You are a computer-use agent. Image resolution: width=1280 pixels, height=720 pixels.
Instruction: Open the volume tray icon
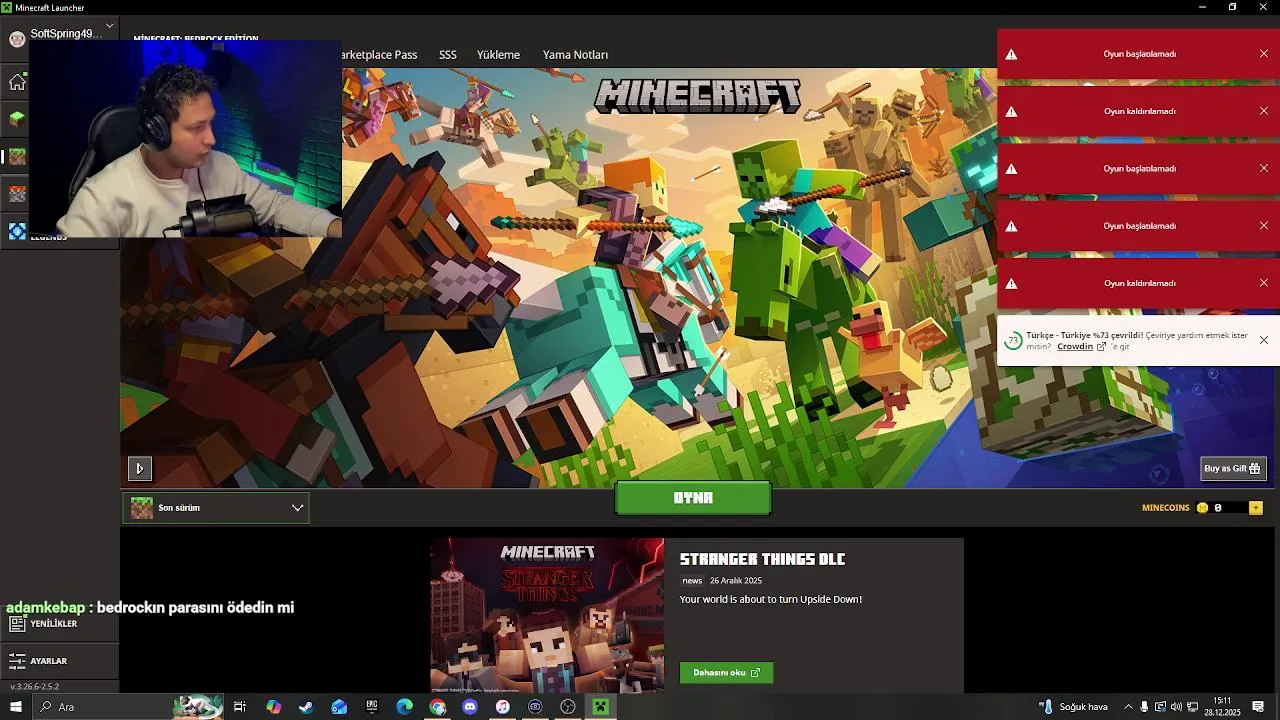click(x=1176, y=707)
